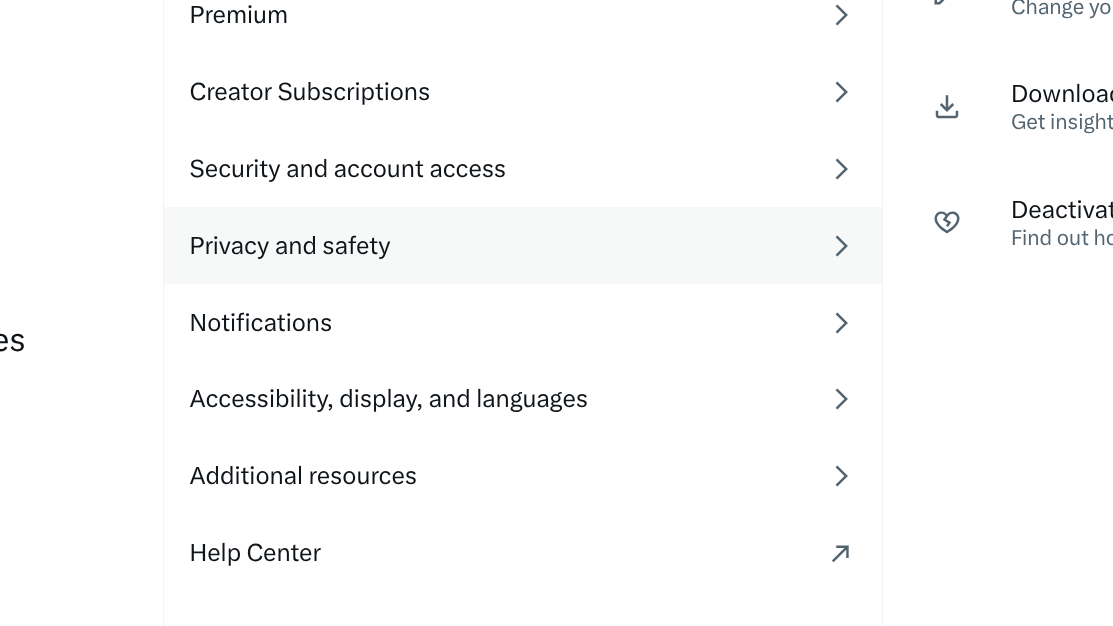Click the chevron next to Premium

[841, 14]
